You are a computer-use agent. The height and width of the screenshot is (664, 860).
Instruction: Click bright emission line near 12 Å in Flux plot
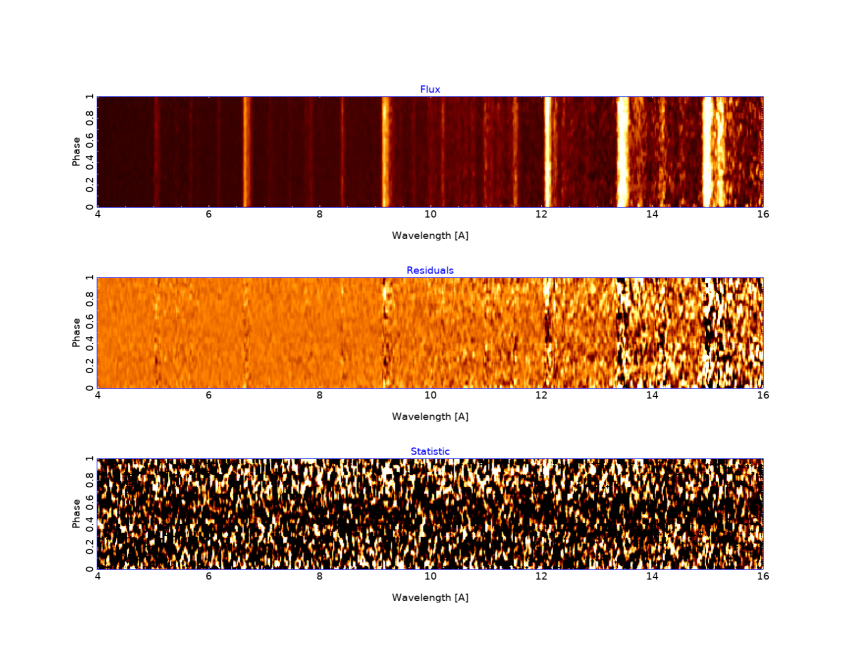tap(547, 152)
